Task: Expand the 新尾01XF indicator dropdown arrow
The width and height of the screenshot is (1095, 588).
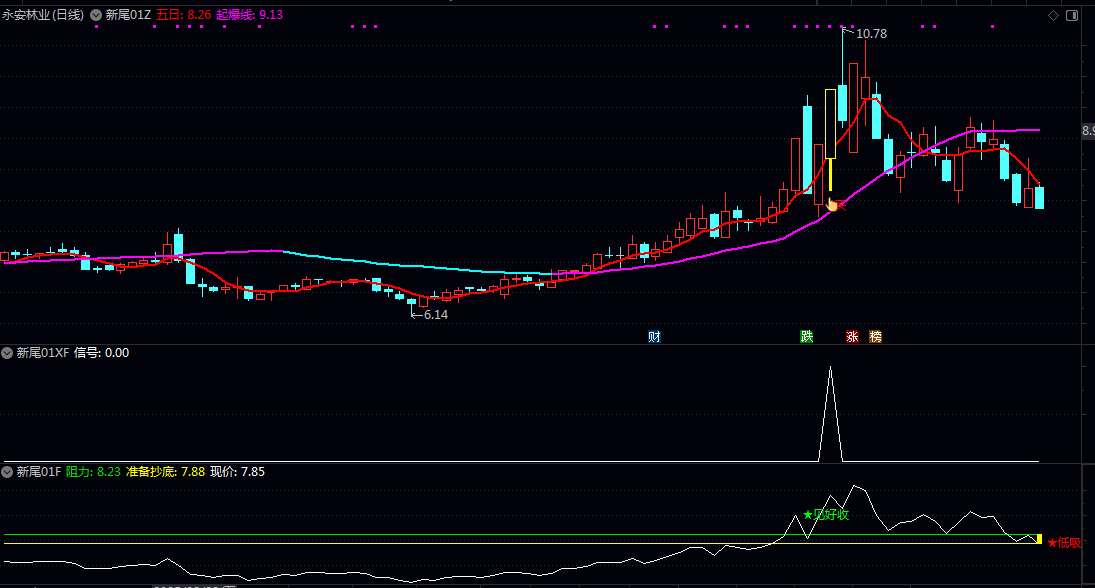Action: point(7,353)
